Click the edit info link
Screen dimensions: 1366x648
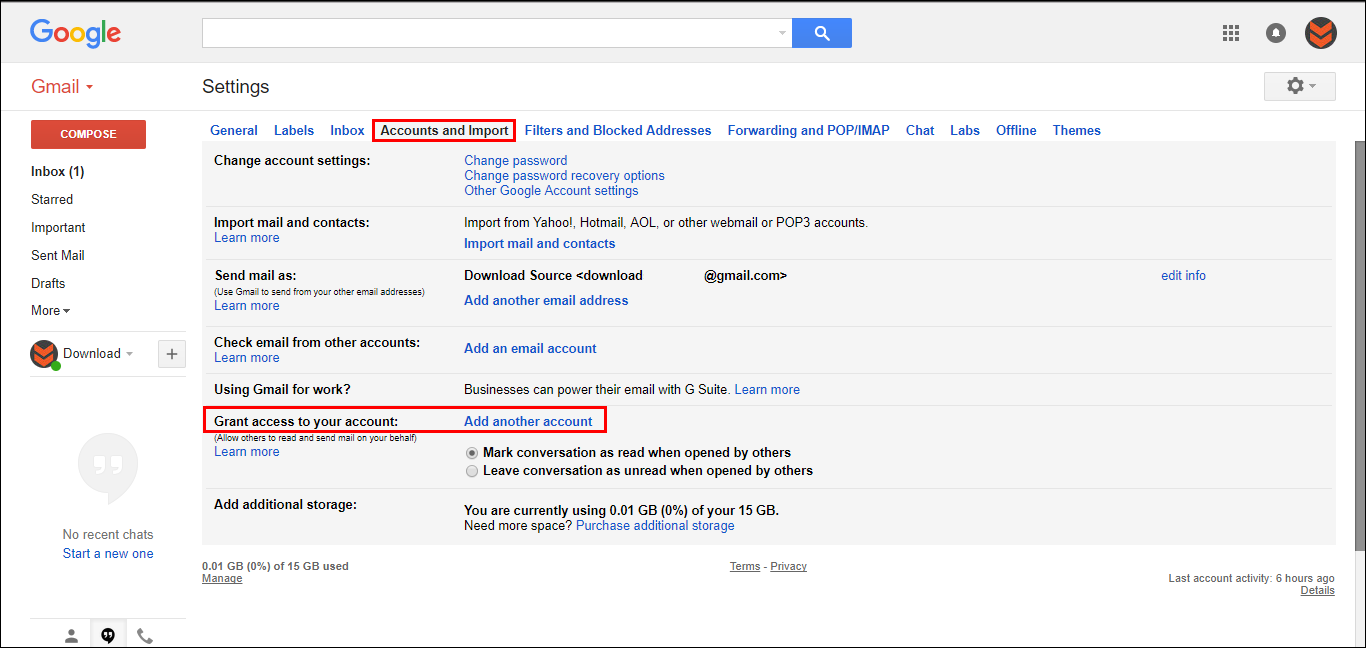click(x=1183, y=275)
